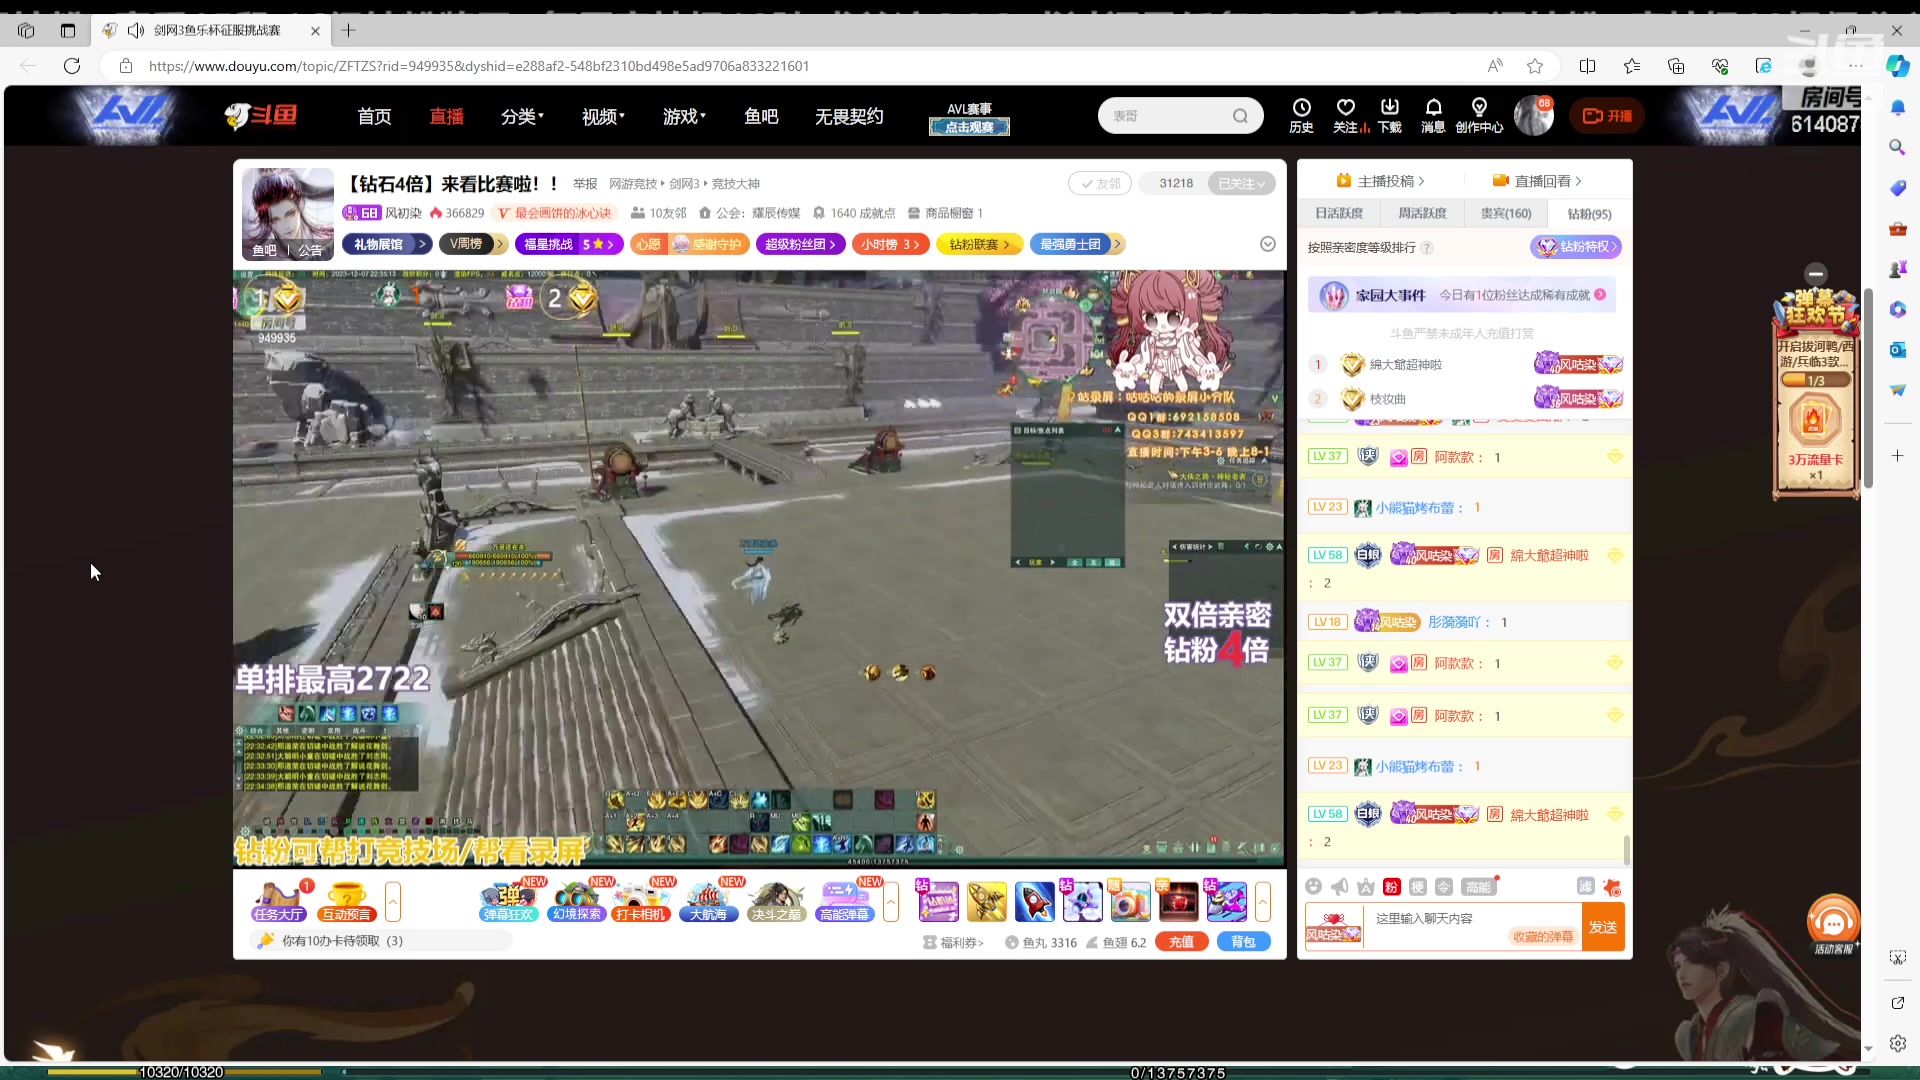Click the chat list scrollbar
Image resolution: width=1920 pixels, height=1080 pixels.
[1626, 850]
